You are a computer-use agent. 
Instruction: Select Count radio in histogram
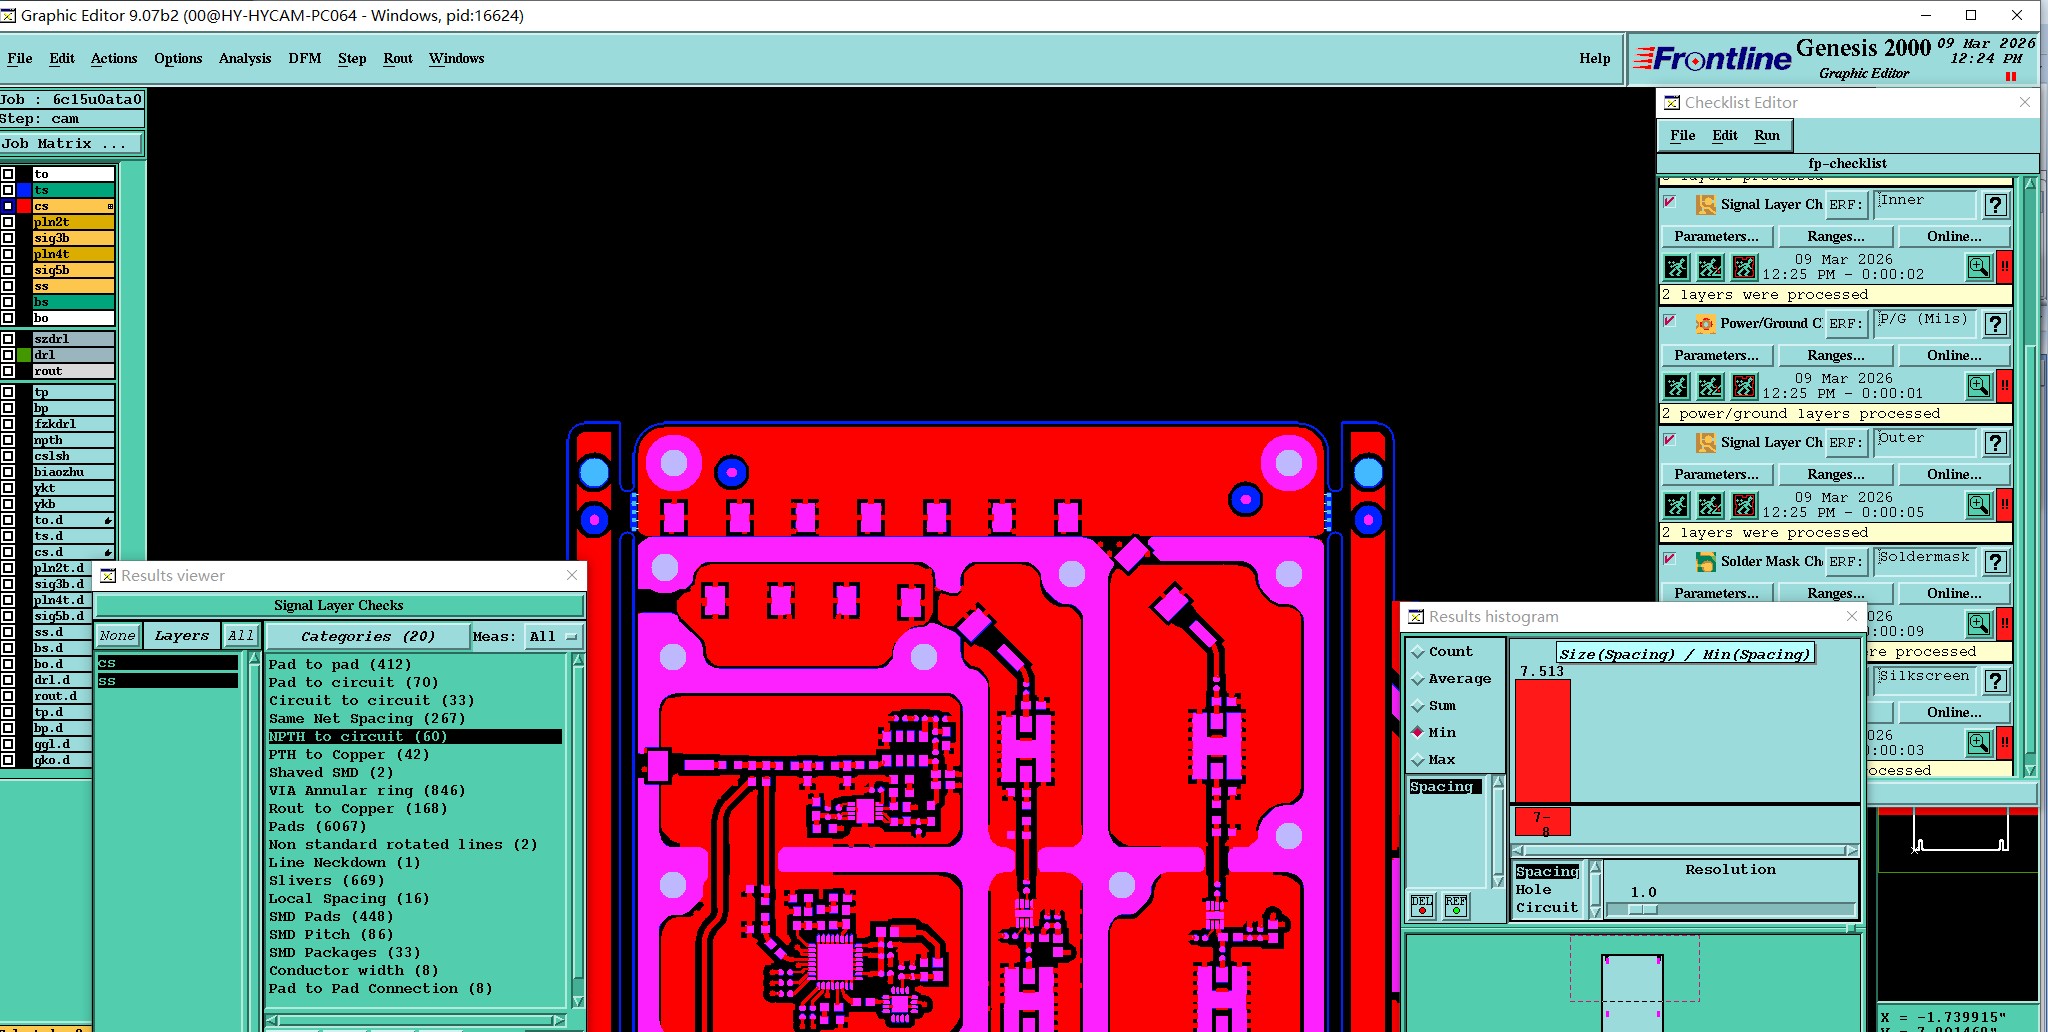[x=1418, y=652]
